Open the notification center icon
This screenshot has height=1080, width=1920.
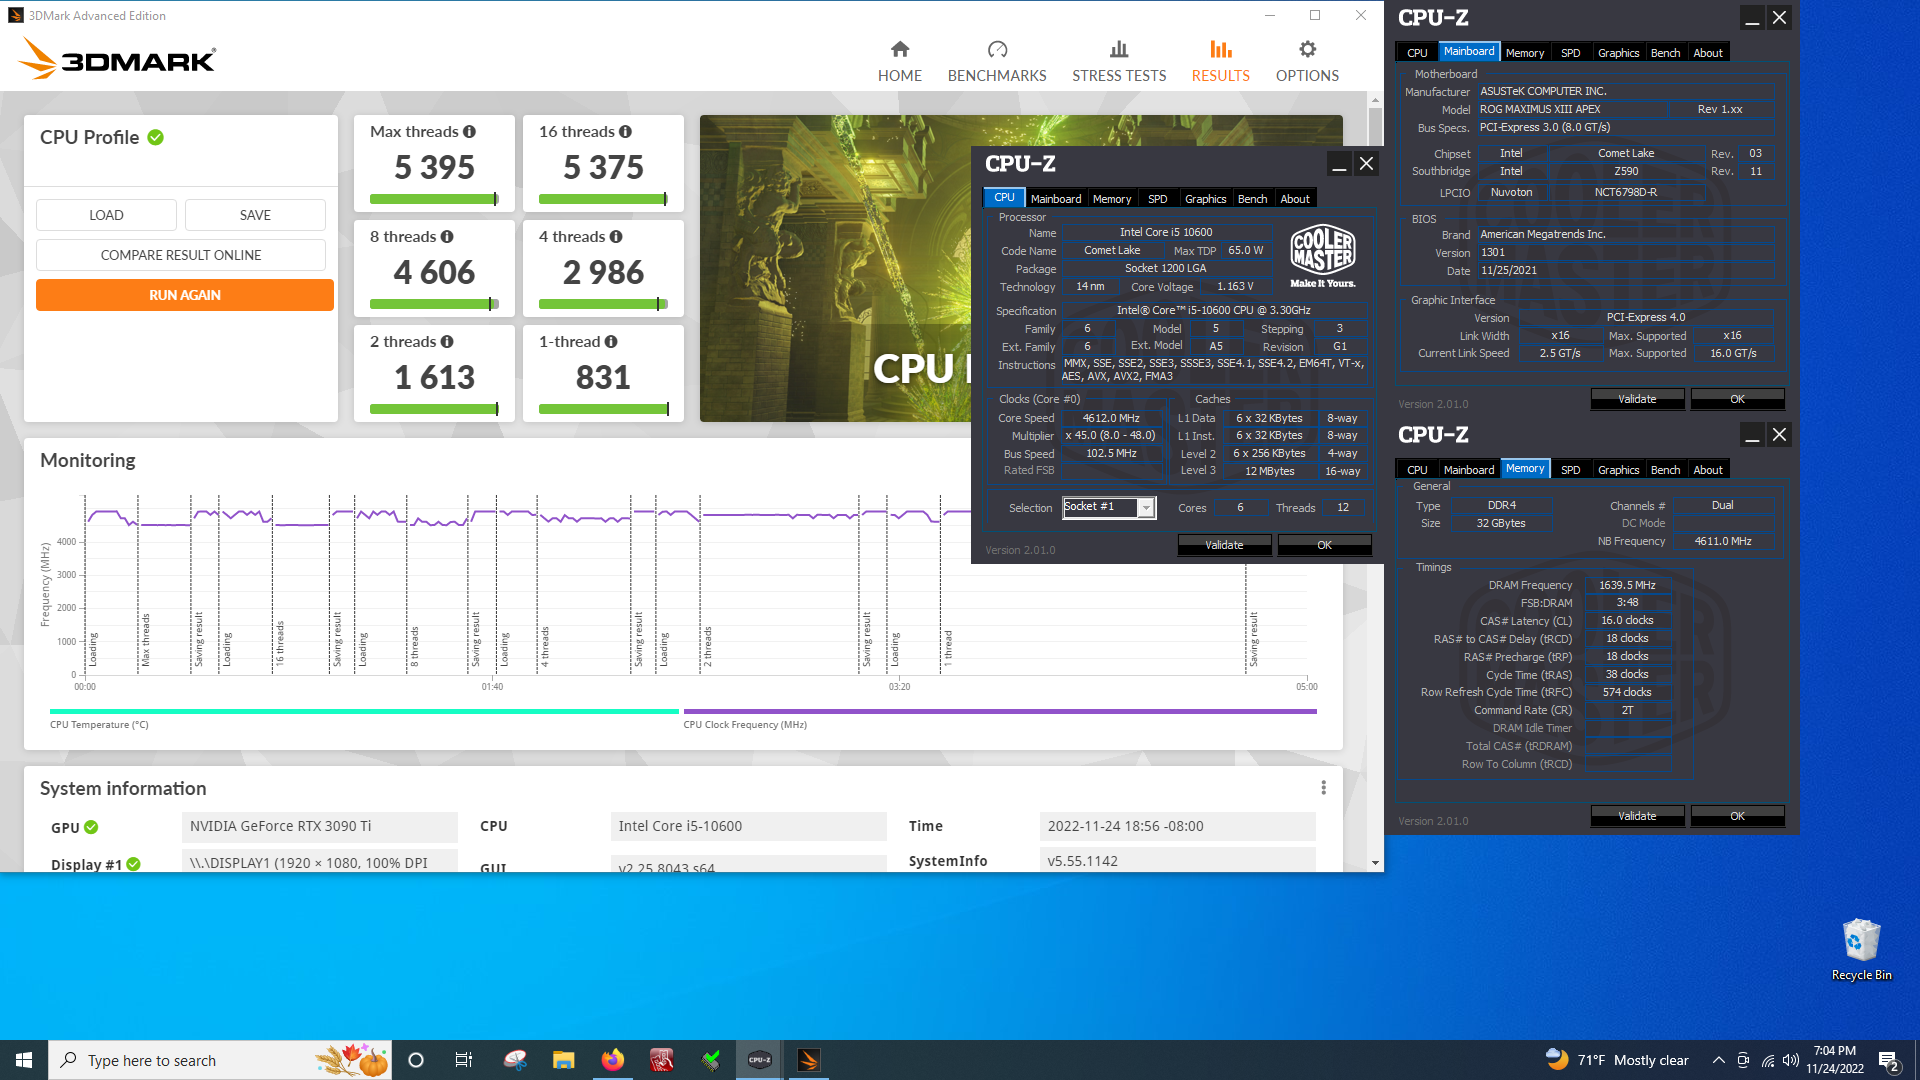coord(1889,1060)
